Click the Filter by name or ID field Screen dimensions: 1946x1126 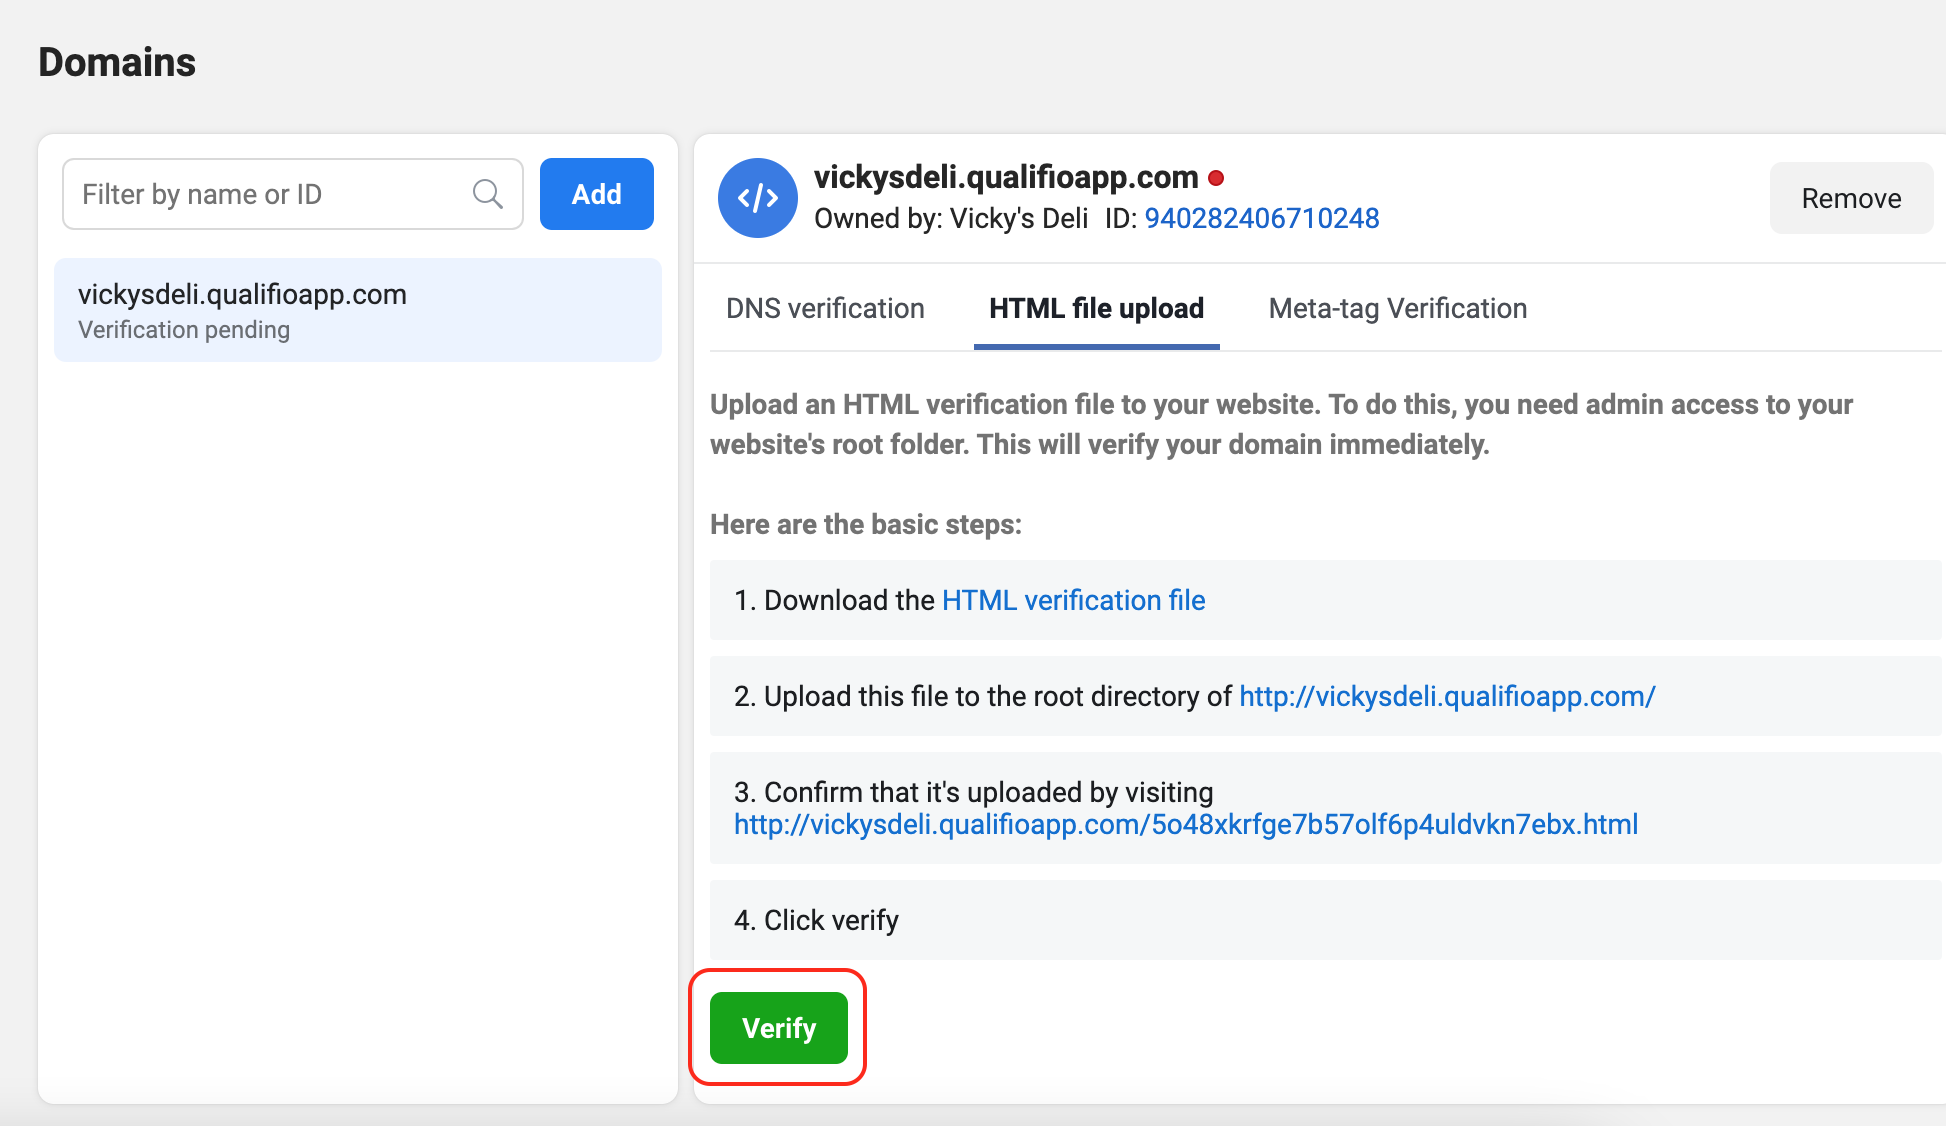pos(293,194)
